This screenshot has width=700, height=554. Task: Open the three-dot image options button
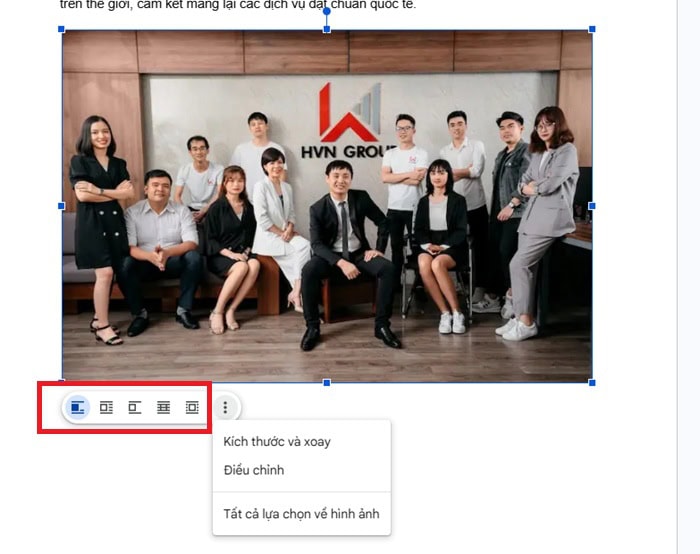[x=225, y=407]
